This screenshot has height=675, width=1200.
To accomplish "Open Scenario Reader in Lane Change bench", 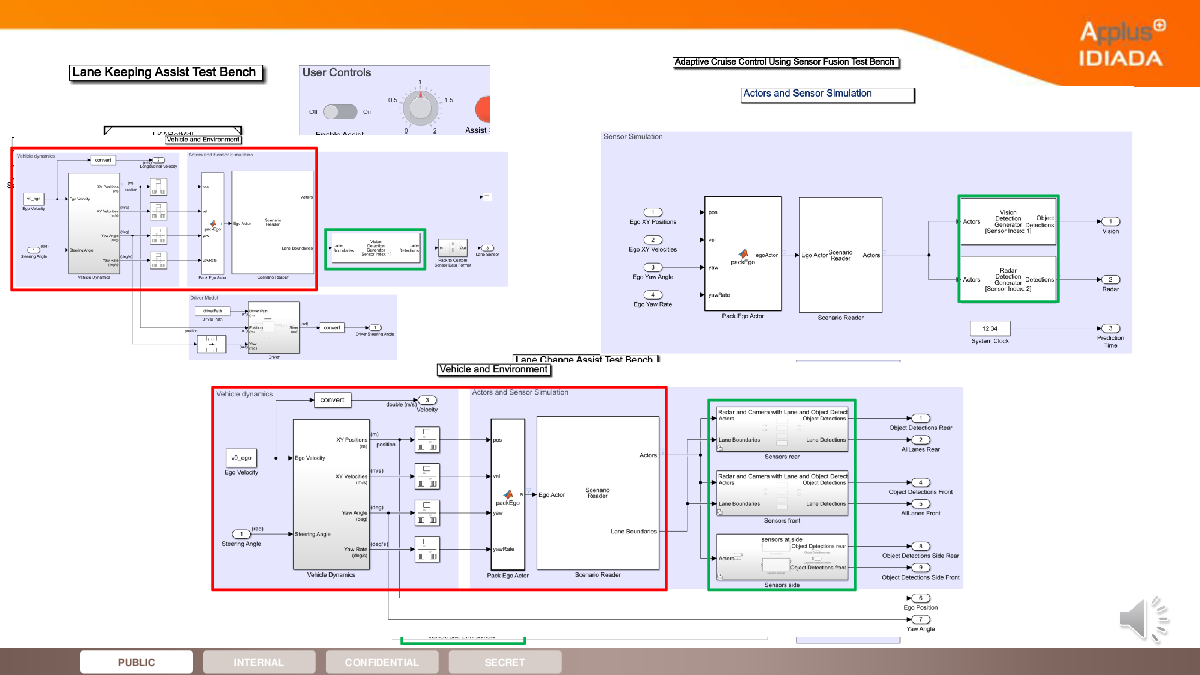I will click(598, 493).
